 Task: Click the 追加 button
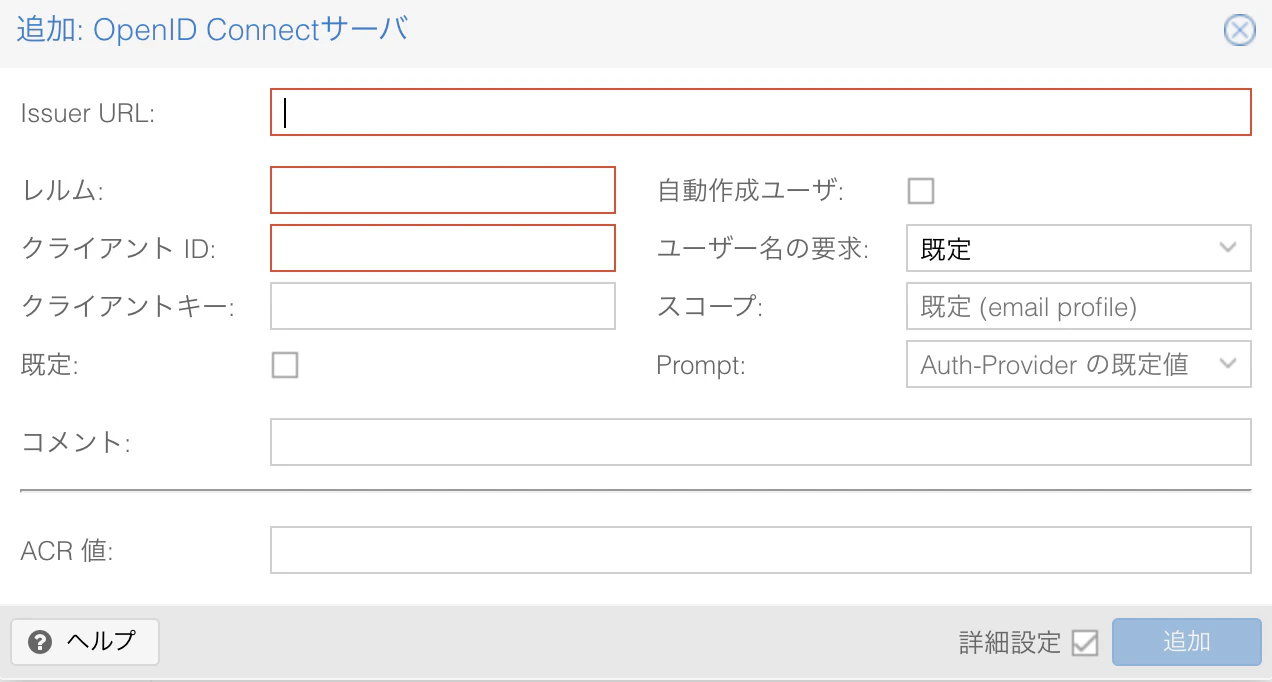tap(1187, 642)
